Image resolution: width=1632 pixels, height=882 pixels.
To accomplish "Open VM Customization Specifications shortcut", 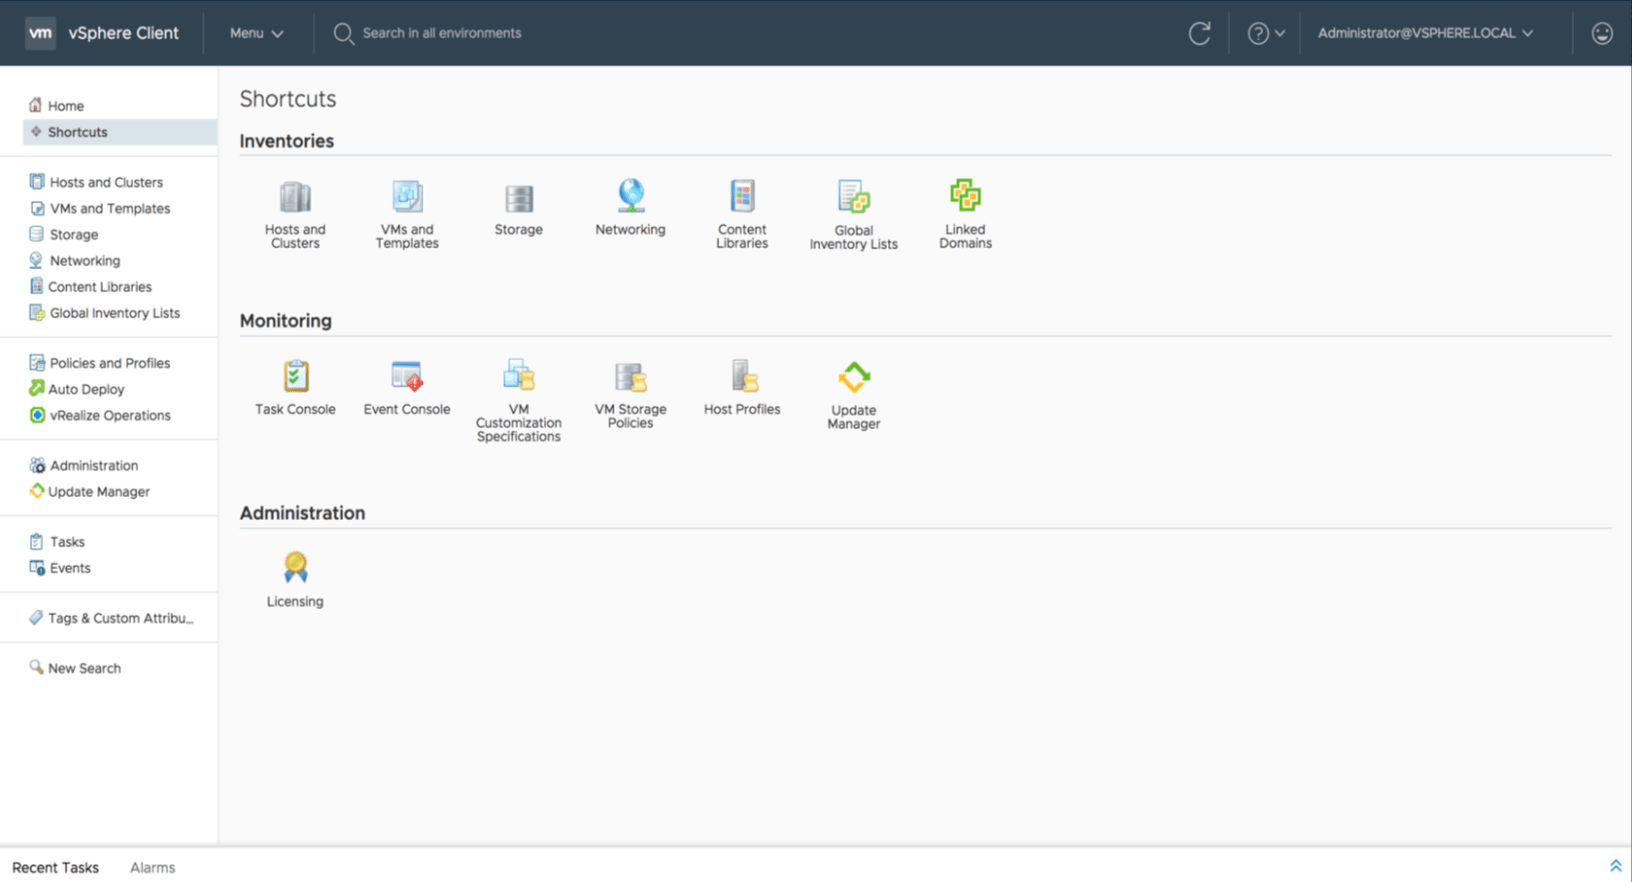I will pos(518,375).
